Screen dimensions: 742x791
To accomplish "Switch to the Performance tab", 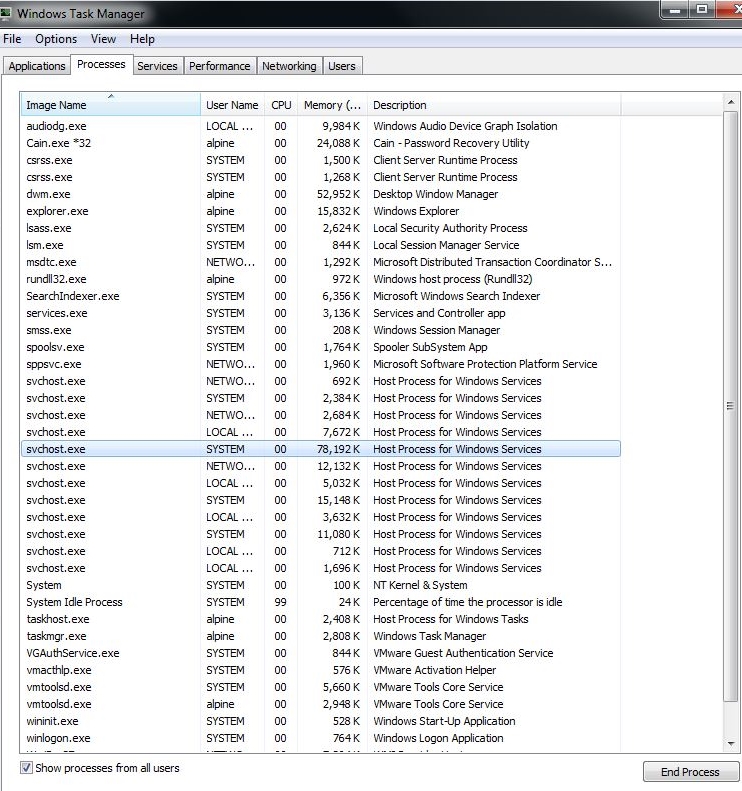I will pyautogui.click(x=220, y=66).
